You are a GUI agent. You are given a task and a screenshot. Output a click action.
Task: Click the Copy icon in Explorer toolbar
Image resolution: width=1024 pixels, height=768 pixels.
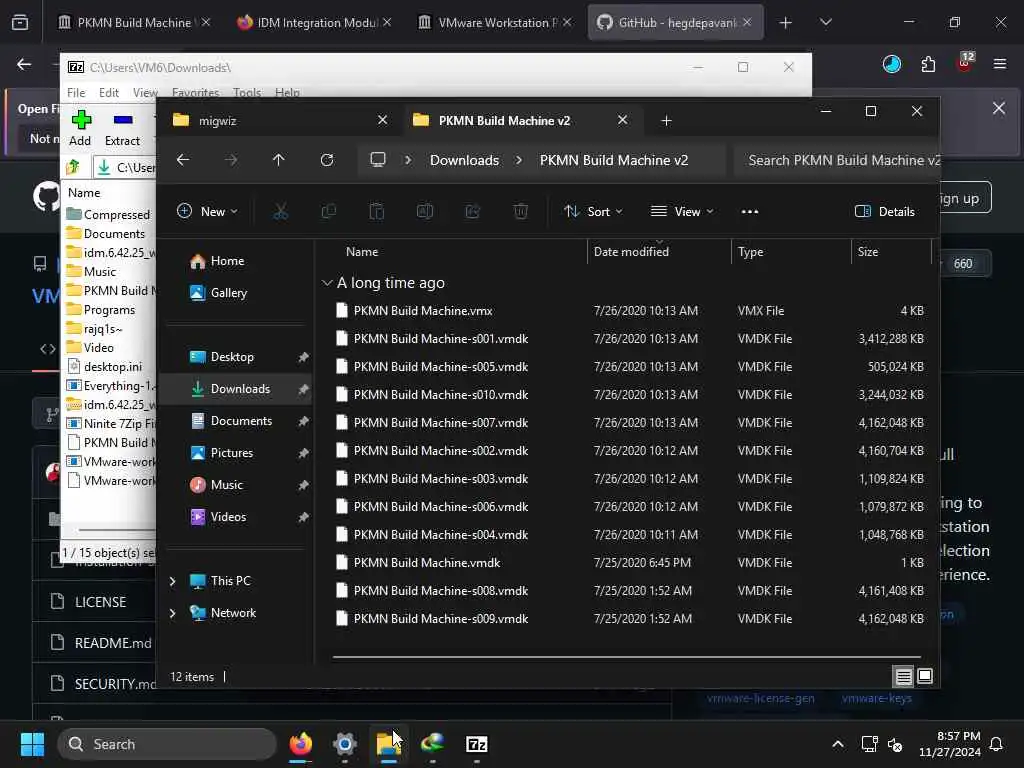pos(328,212)
